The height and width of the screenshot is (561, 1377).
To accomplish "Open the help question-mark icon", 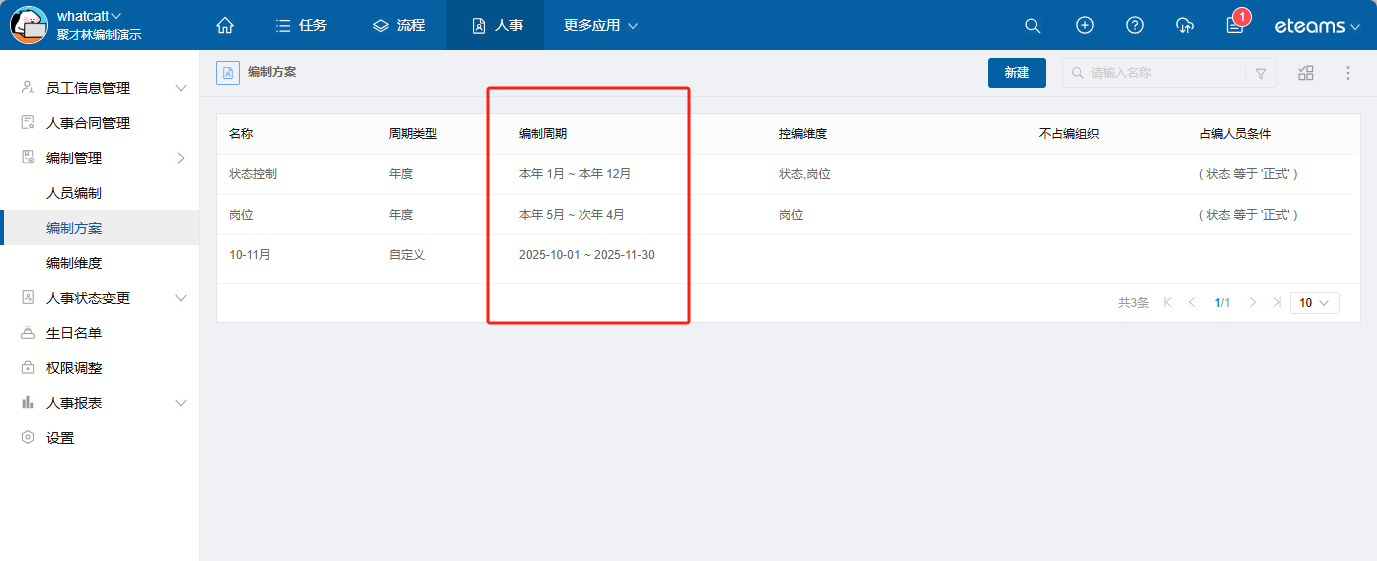I will [1135, 25].
